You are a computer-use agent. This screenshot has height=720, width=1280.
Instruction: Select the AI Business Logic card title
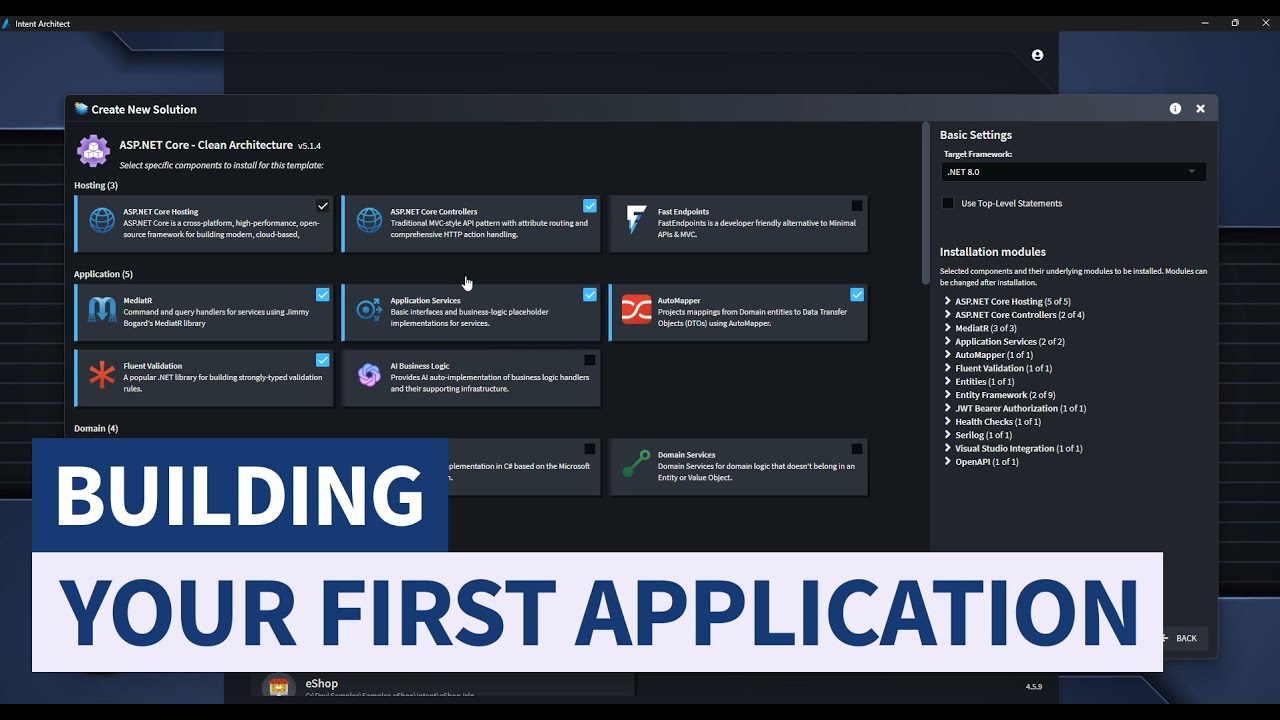pyautogui.click(x=420, y=366)
